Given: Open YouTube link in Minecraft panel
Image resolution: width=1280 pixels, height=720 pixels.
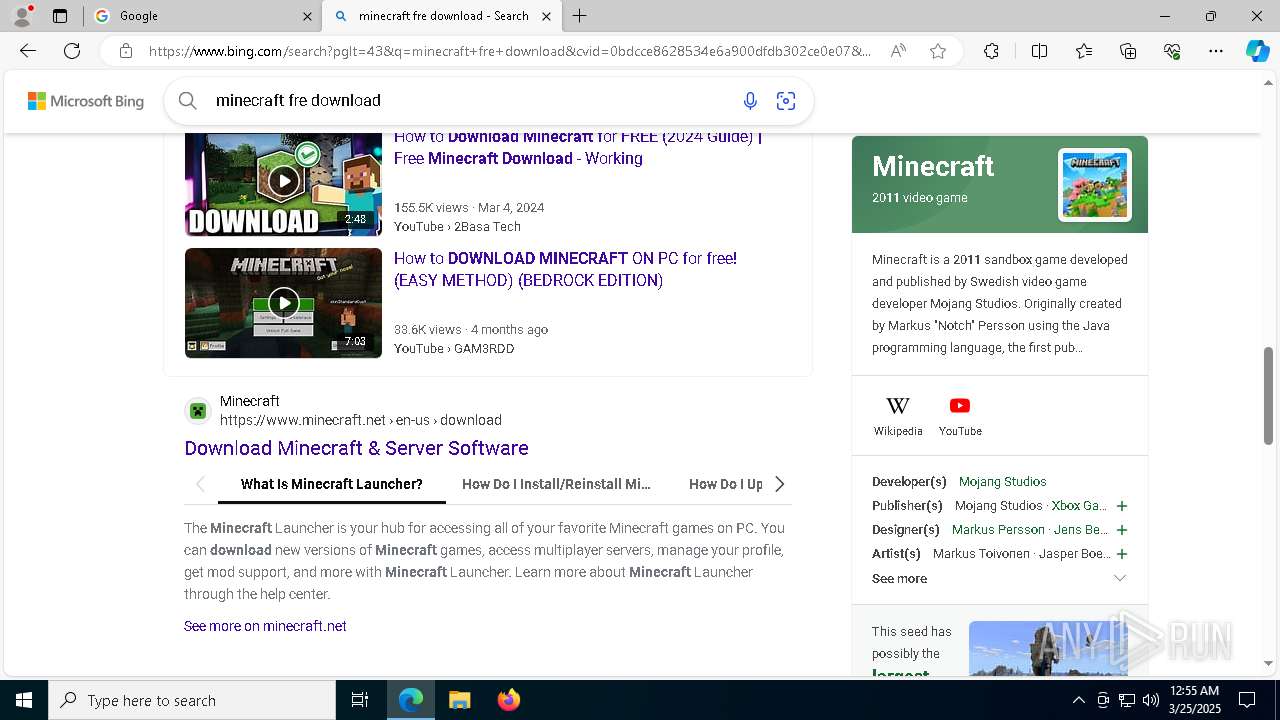Looking at the screenshot, I should pos(960,415).
